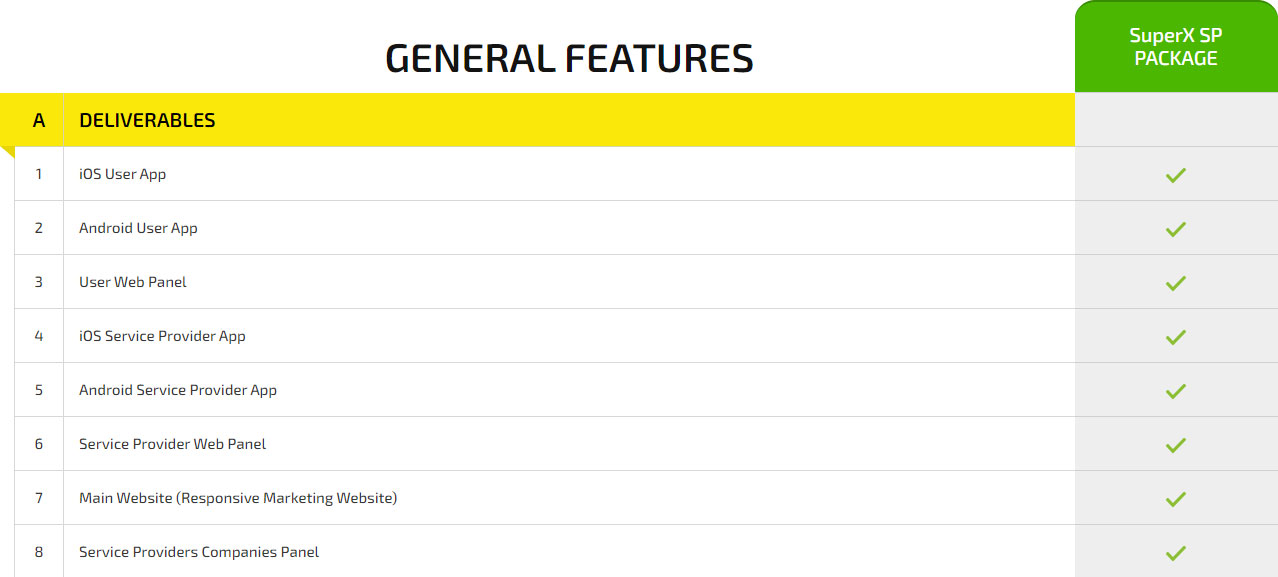Click the checkmark for Android User App

(x=1175, y=229)
